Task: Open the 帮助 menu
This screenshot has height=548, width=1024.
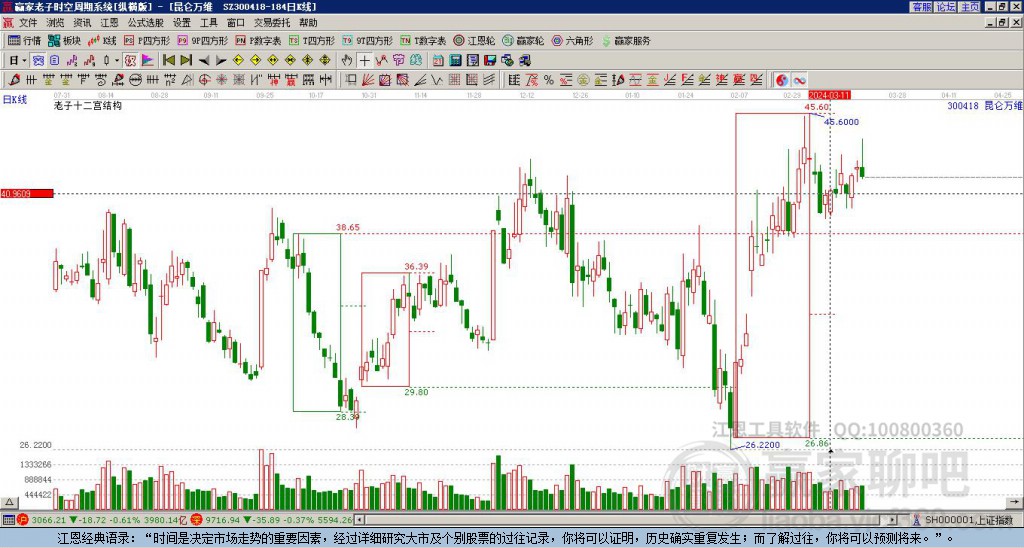Action: tap(308, 23)
